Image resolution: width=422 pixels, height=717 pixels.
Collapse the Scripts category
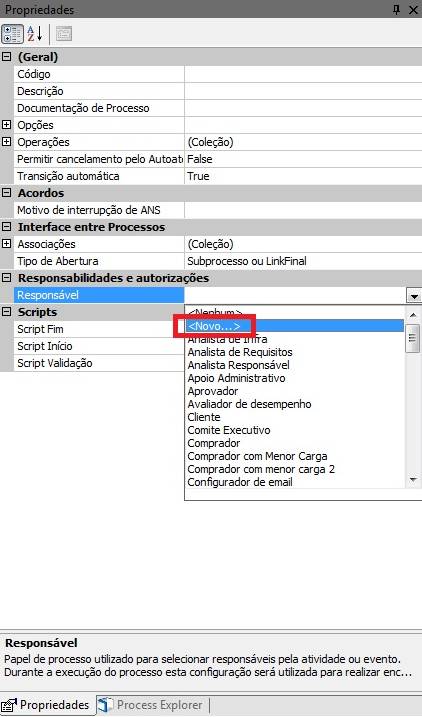(x=6, y=312)
